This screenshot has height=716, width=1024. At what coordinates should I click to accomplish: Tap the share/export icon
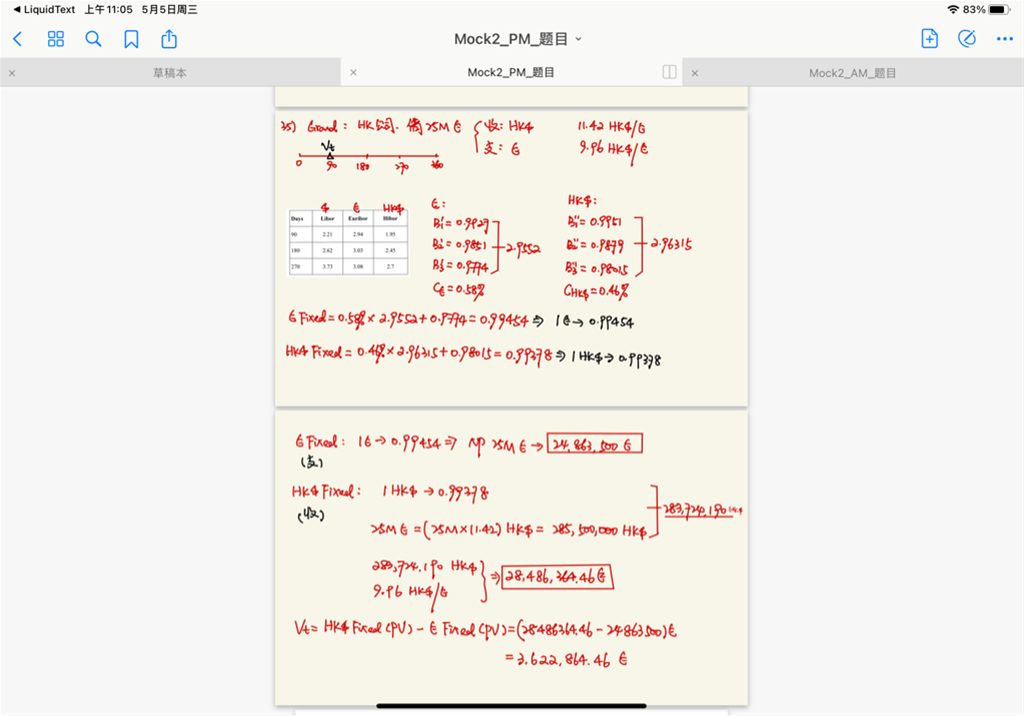(x=169, y=39)
